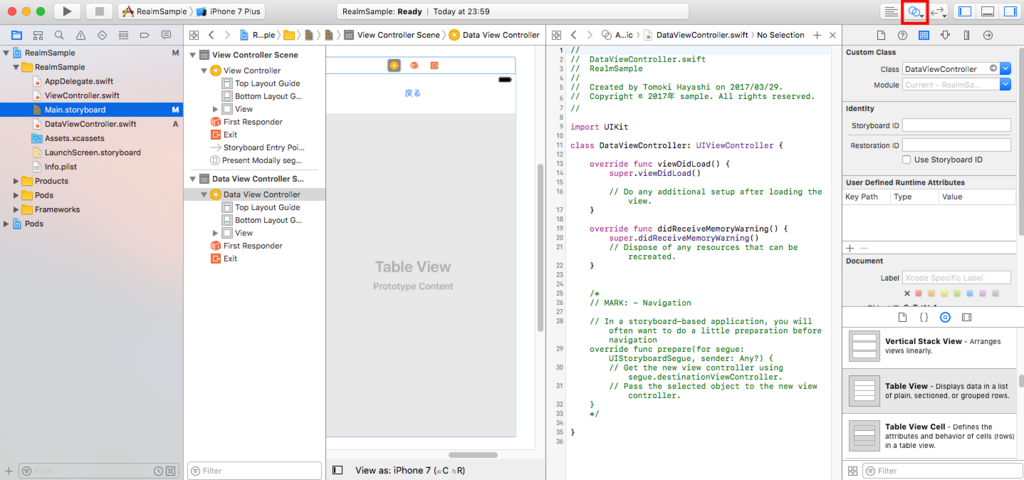Pick the purple document label color
The width and height of the screenshot is (1024, 480).
click(982, 294)
